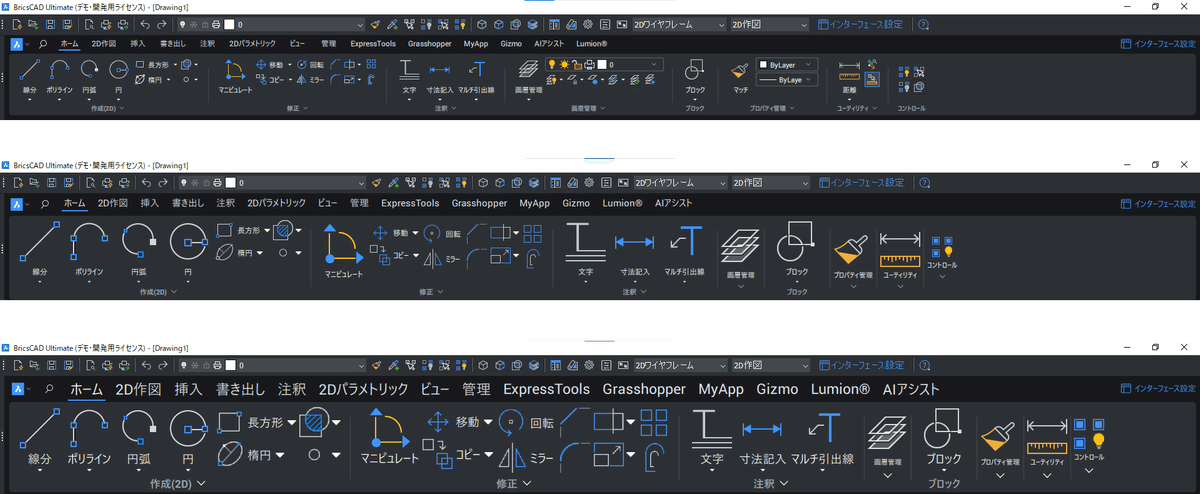
Task: Click help question icon in top window
Action: [923, 23]
